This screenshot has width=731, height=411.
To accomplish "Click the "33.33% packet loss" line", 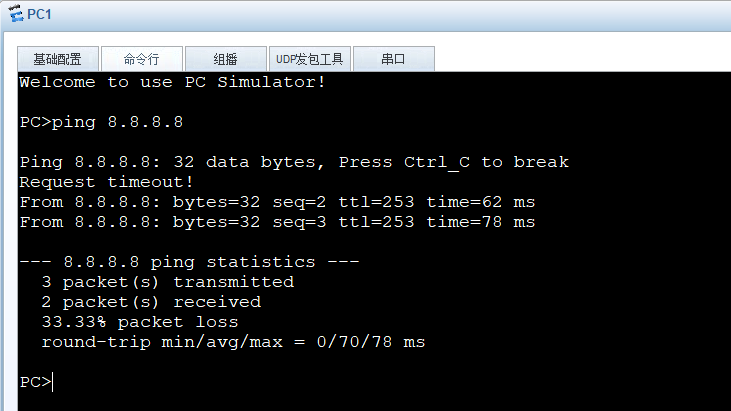I will (x=139, y=322).
